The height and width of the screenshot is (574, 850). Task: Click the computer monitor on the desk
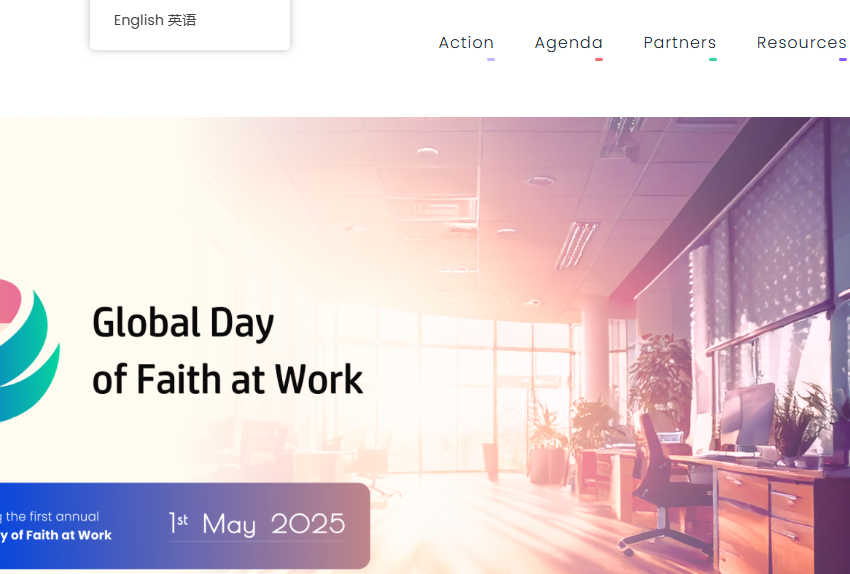[x=746, y=414]
